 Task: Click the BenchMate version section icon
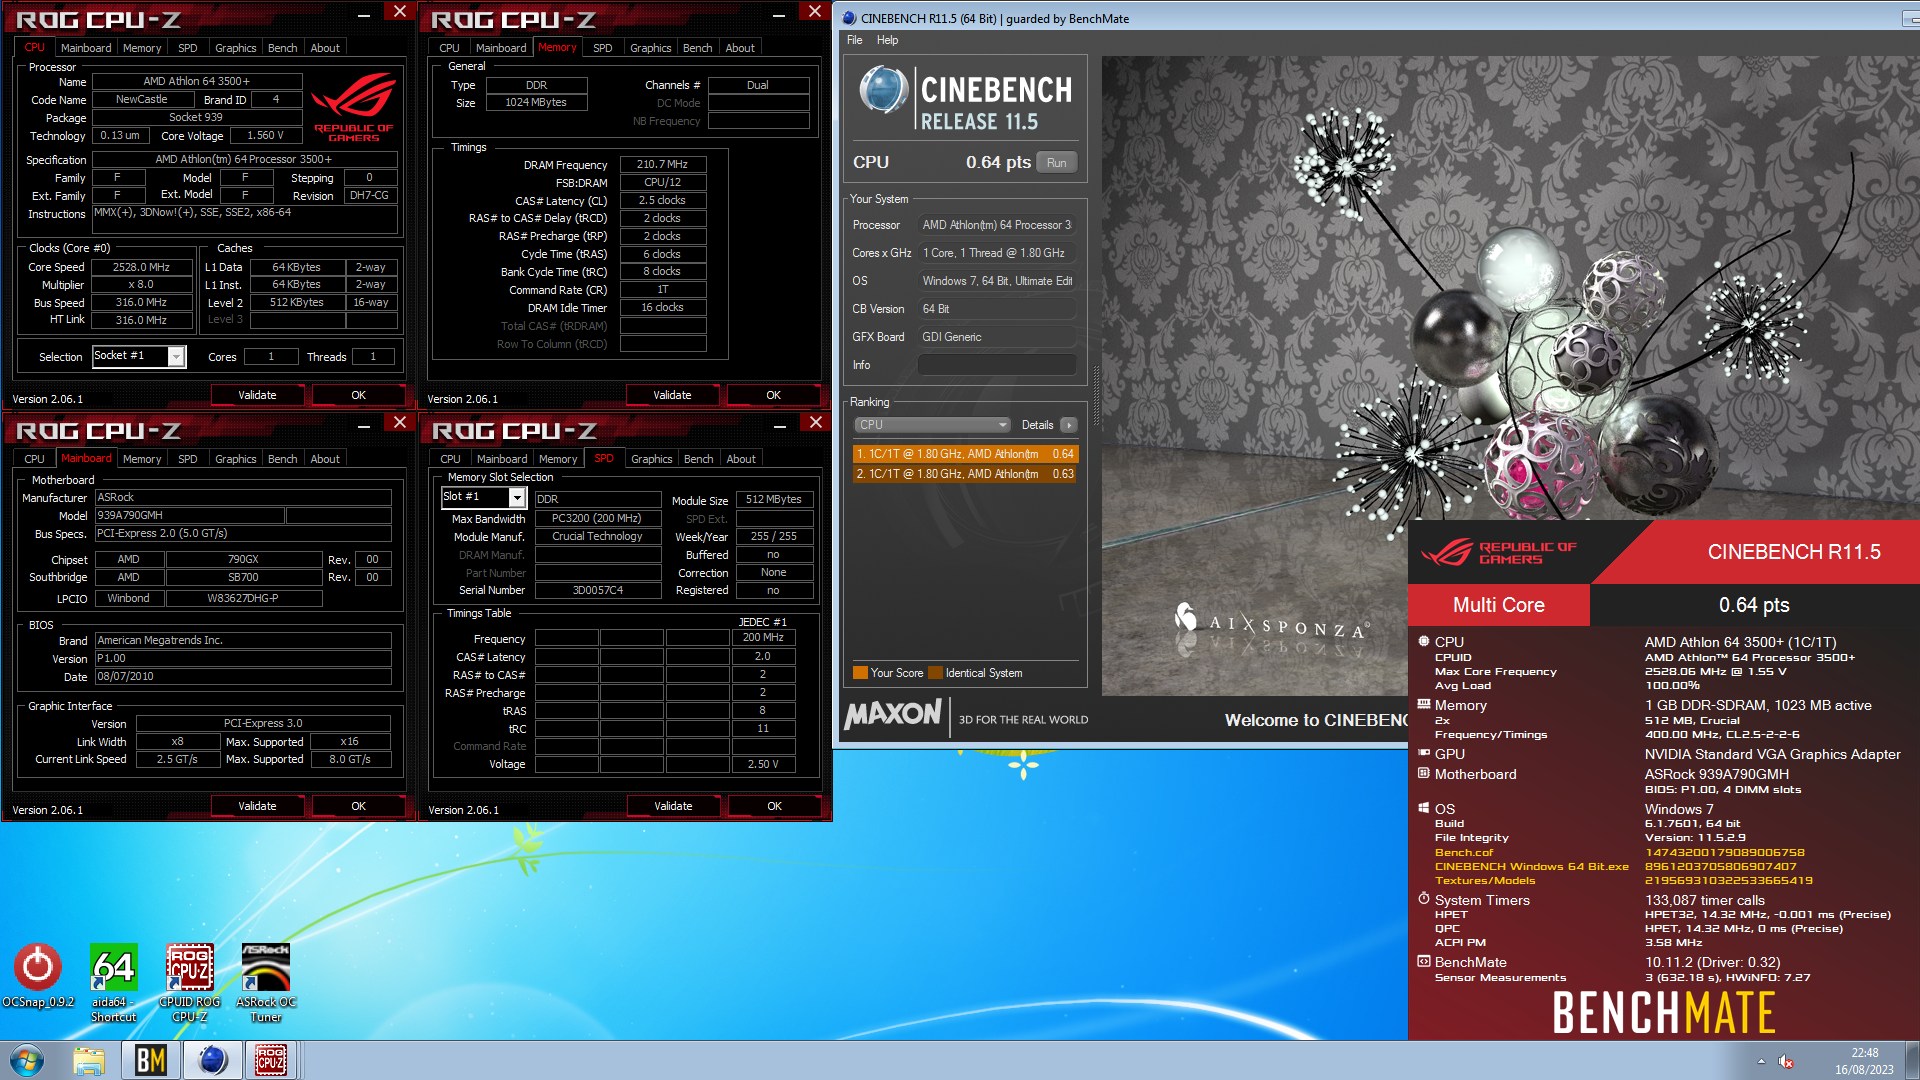(1424, 961)
